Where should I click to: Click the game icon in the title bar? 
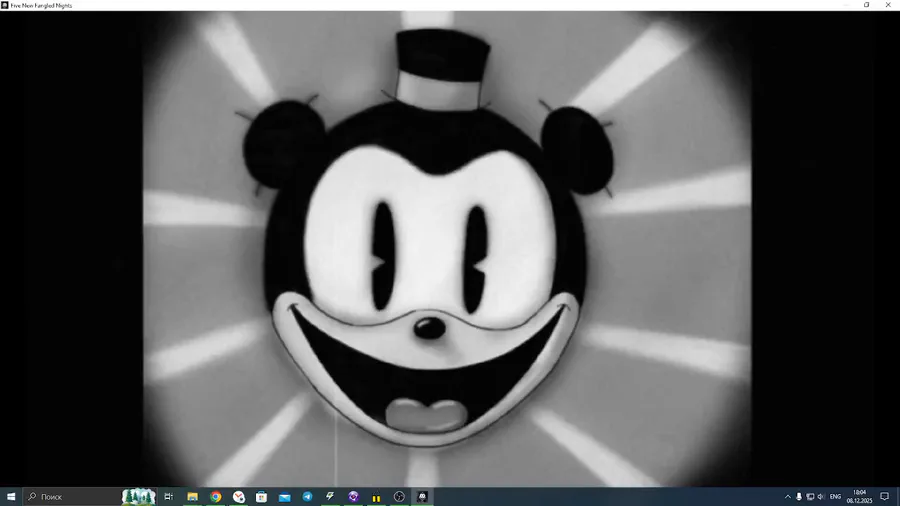5,5
